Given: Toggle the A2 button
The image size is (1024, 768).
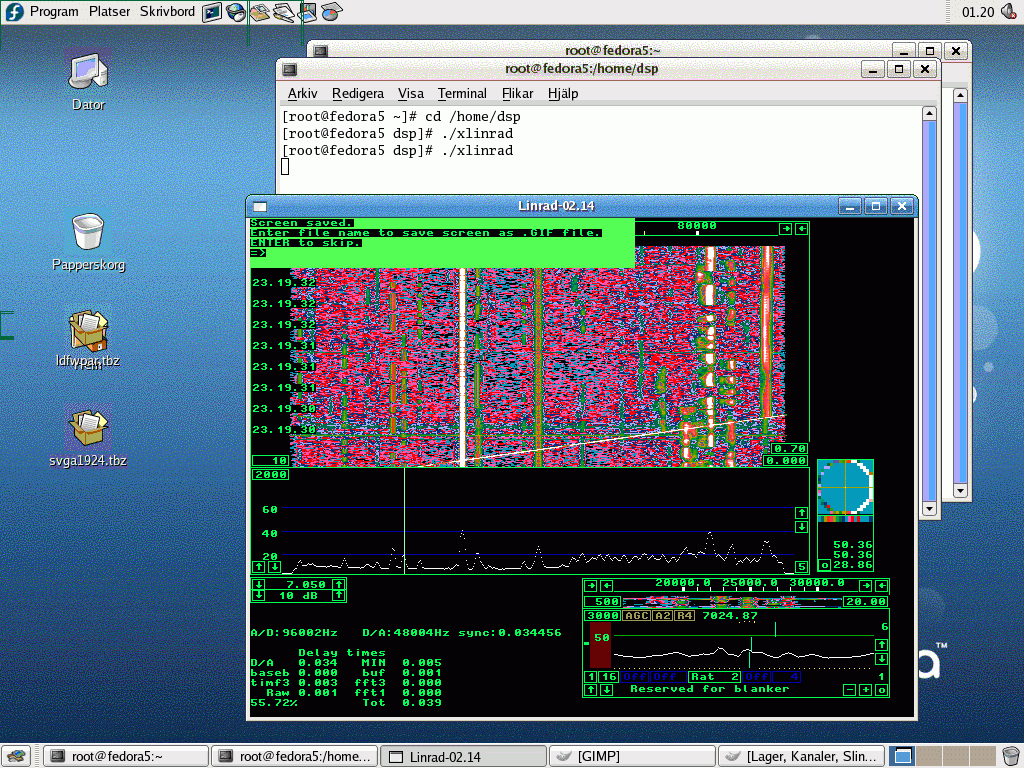Looking at the screenshot, I should (x=662, y=616).
